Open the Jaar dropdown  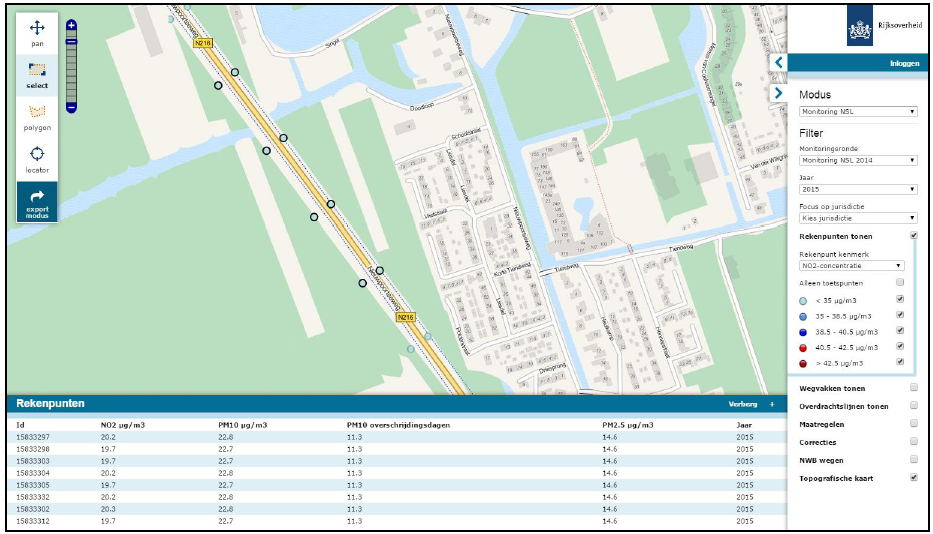point(857,189)
